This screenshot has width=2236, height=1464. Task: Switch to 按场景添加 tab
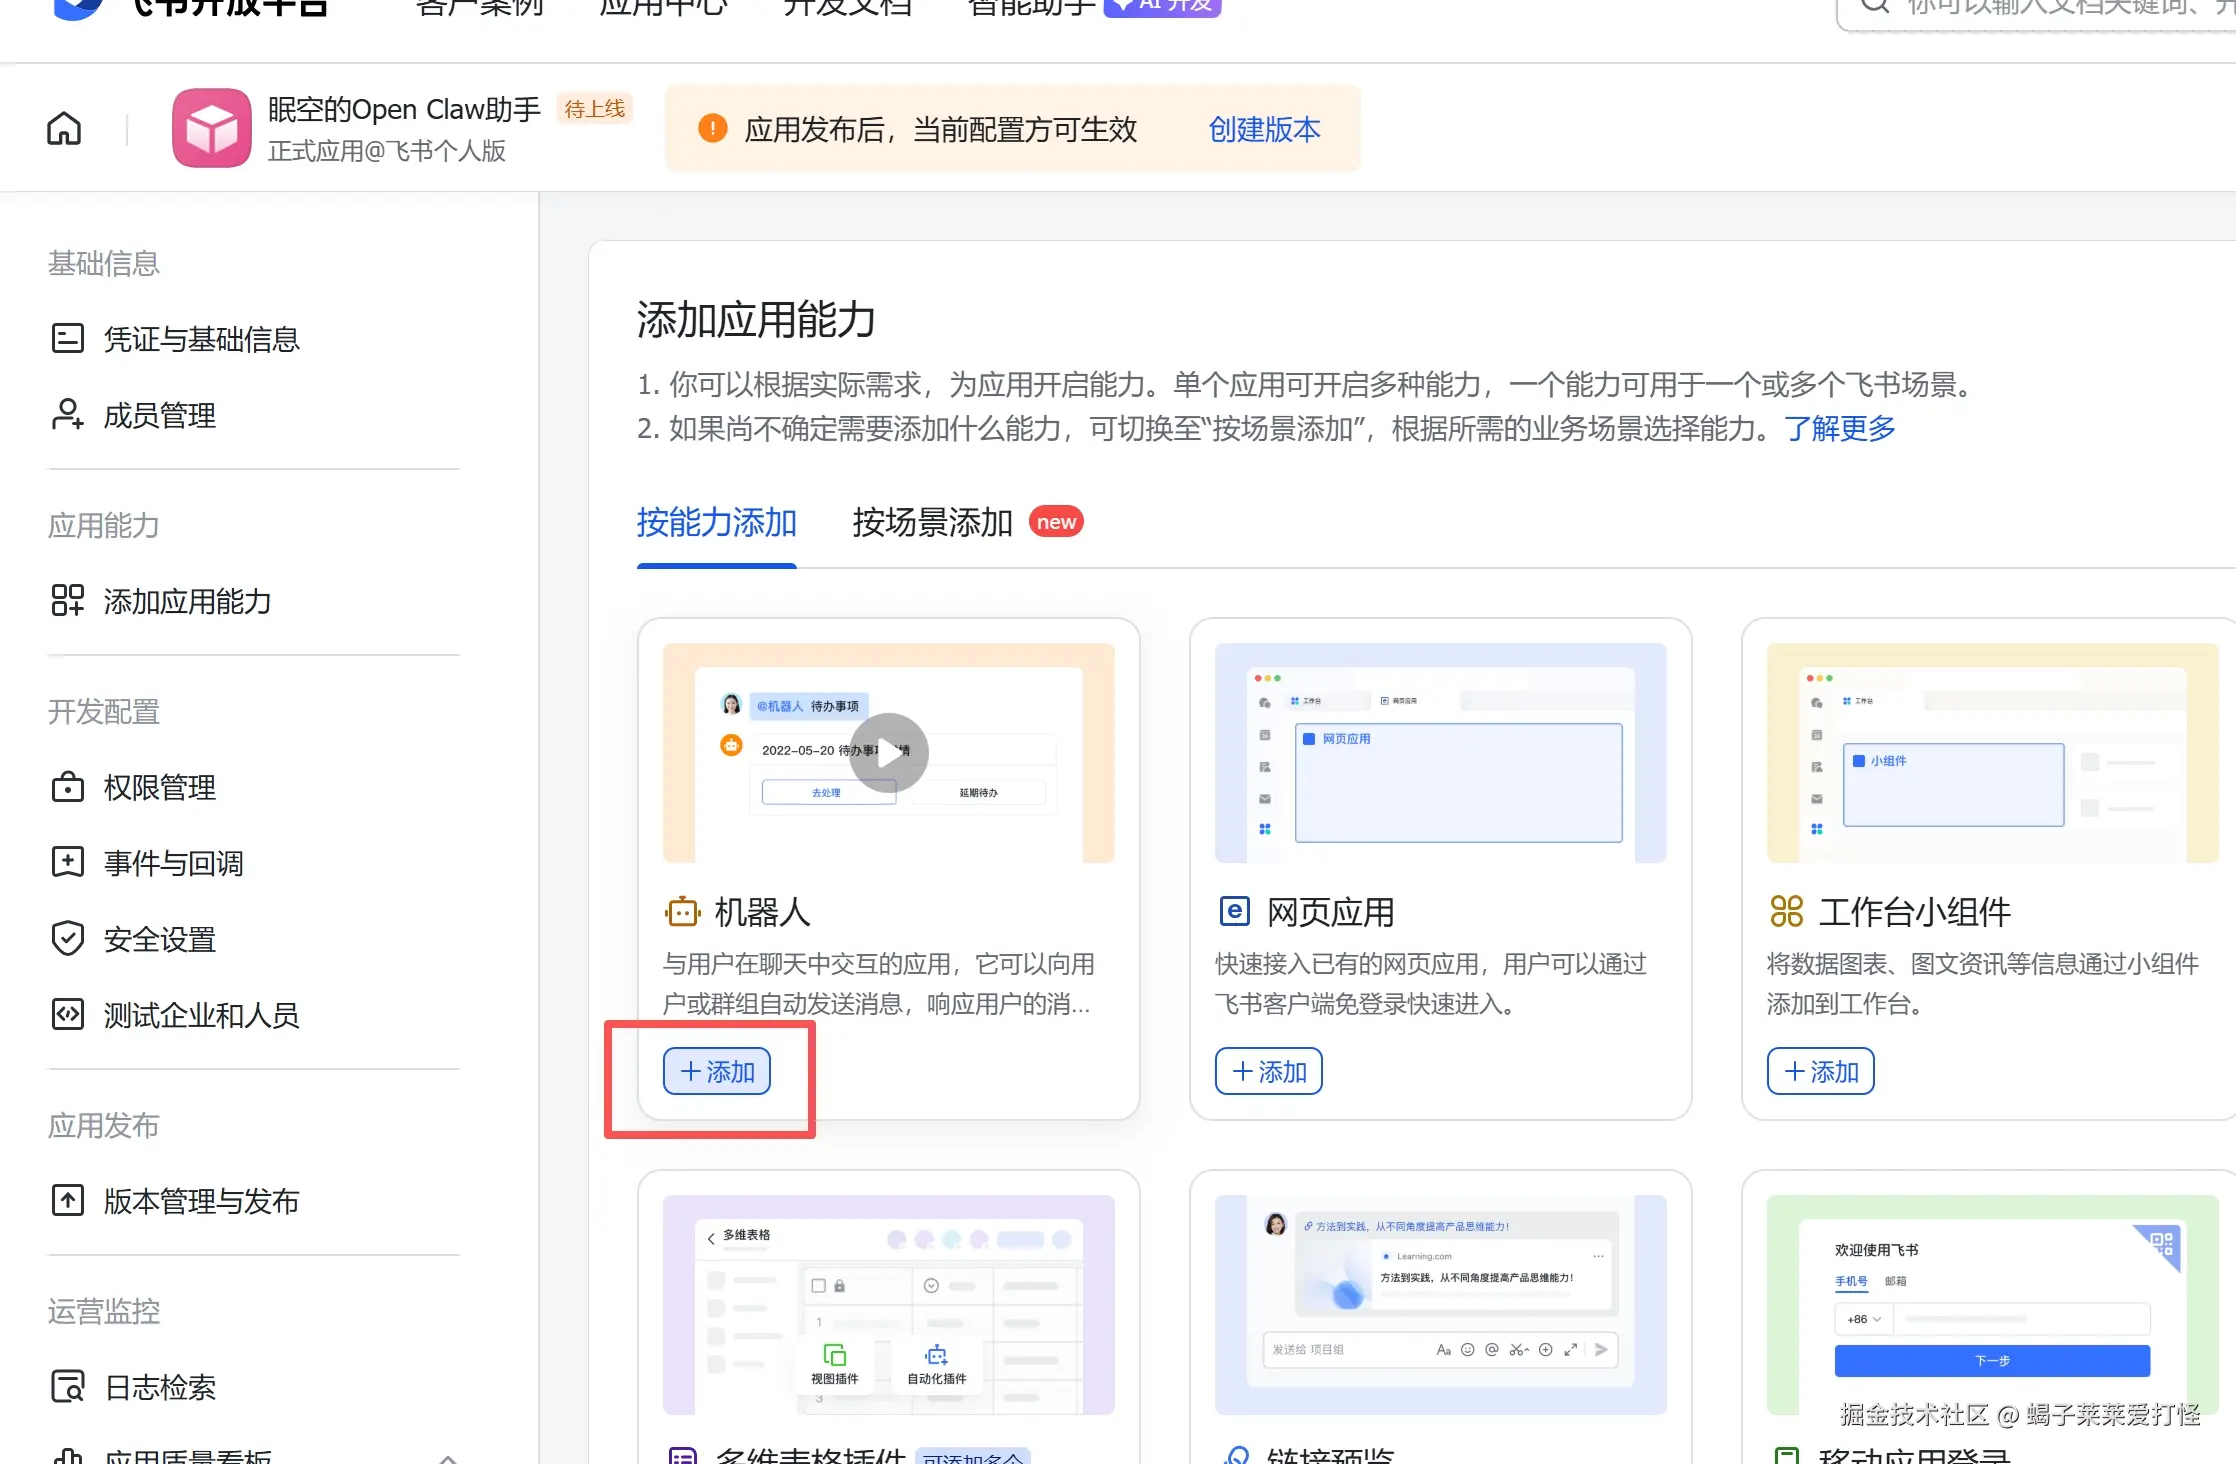tap(932, 522)
